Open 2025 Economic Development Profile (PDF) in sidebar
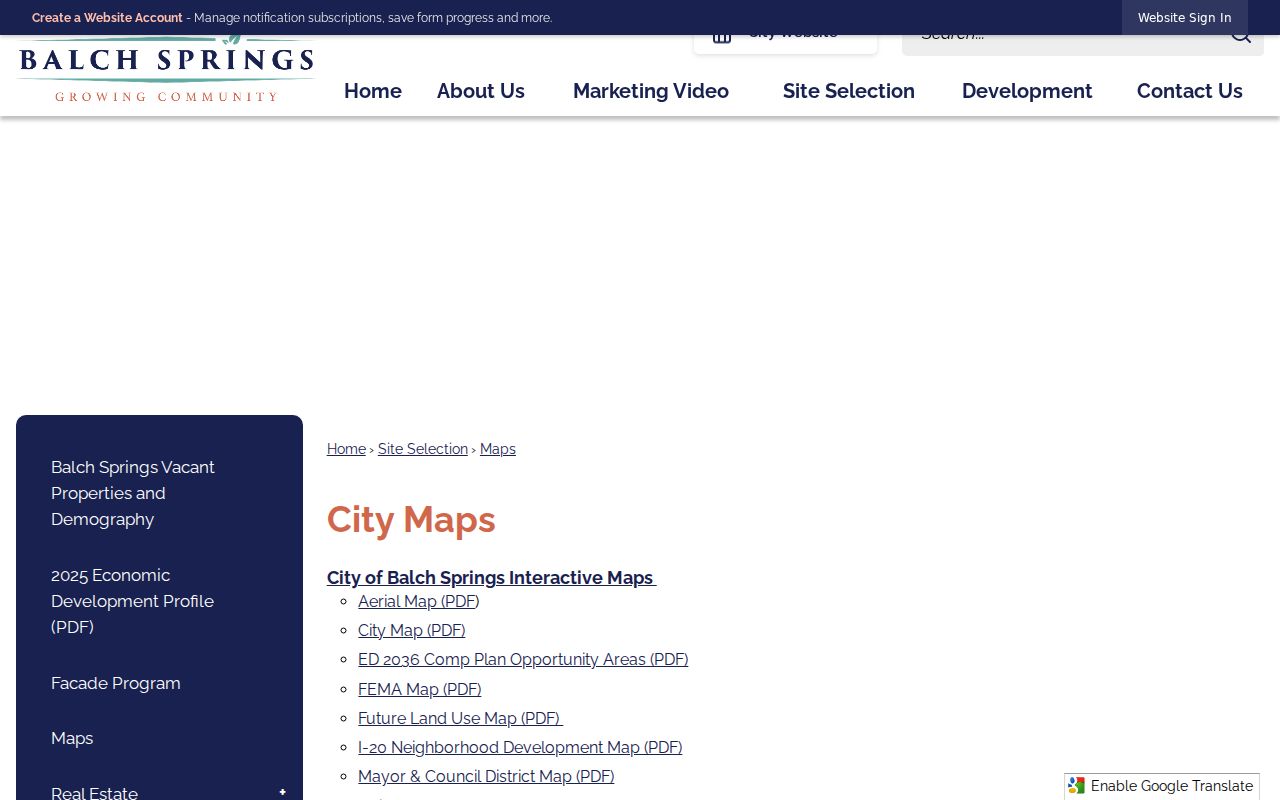The height and width of the screenshot is (800, 1280). tap(132, 601)
